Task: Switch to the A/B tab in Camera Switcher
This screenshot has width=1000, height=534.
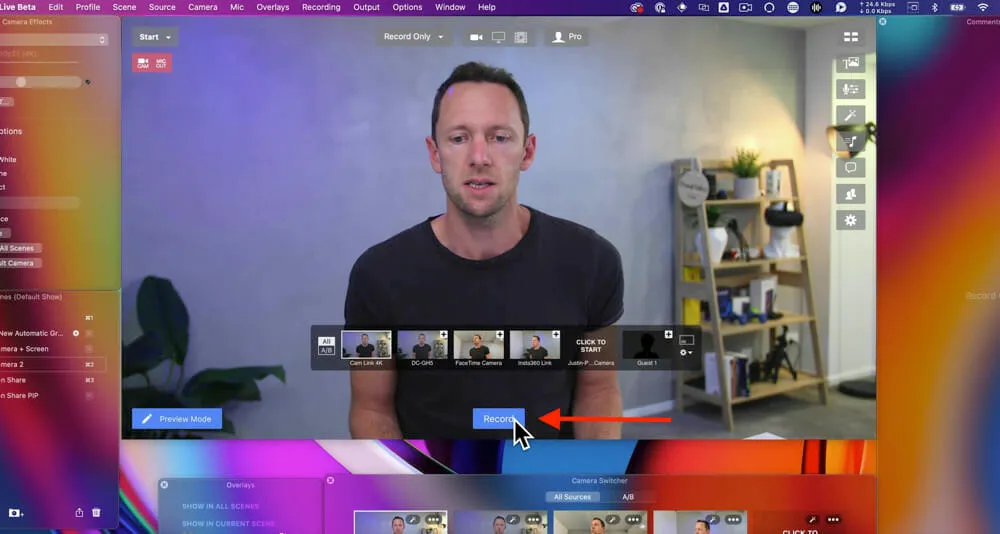Action: point(628,497)
